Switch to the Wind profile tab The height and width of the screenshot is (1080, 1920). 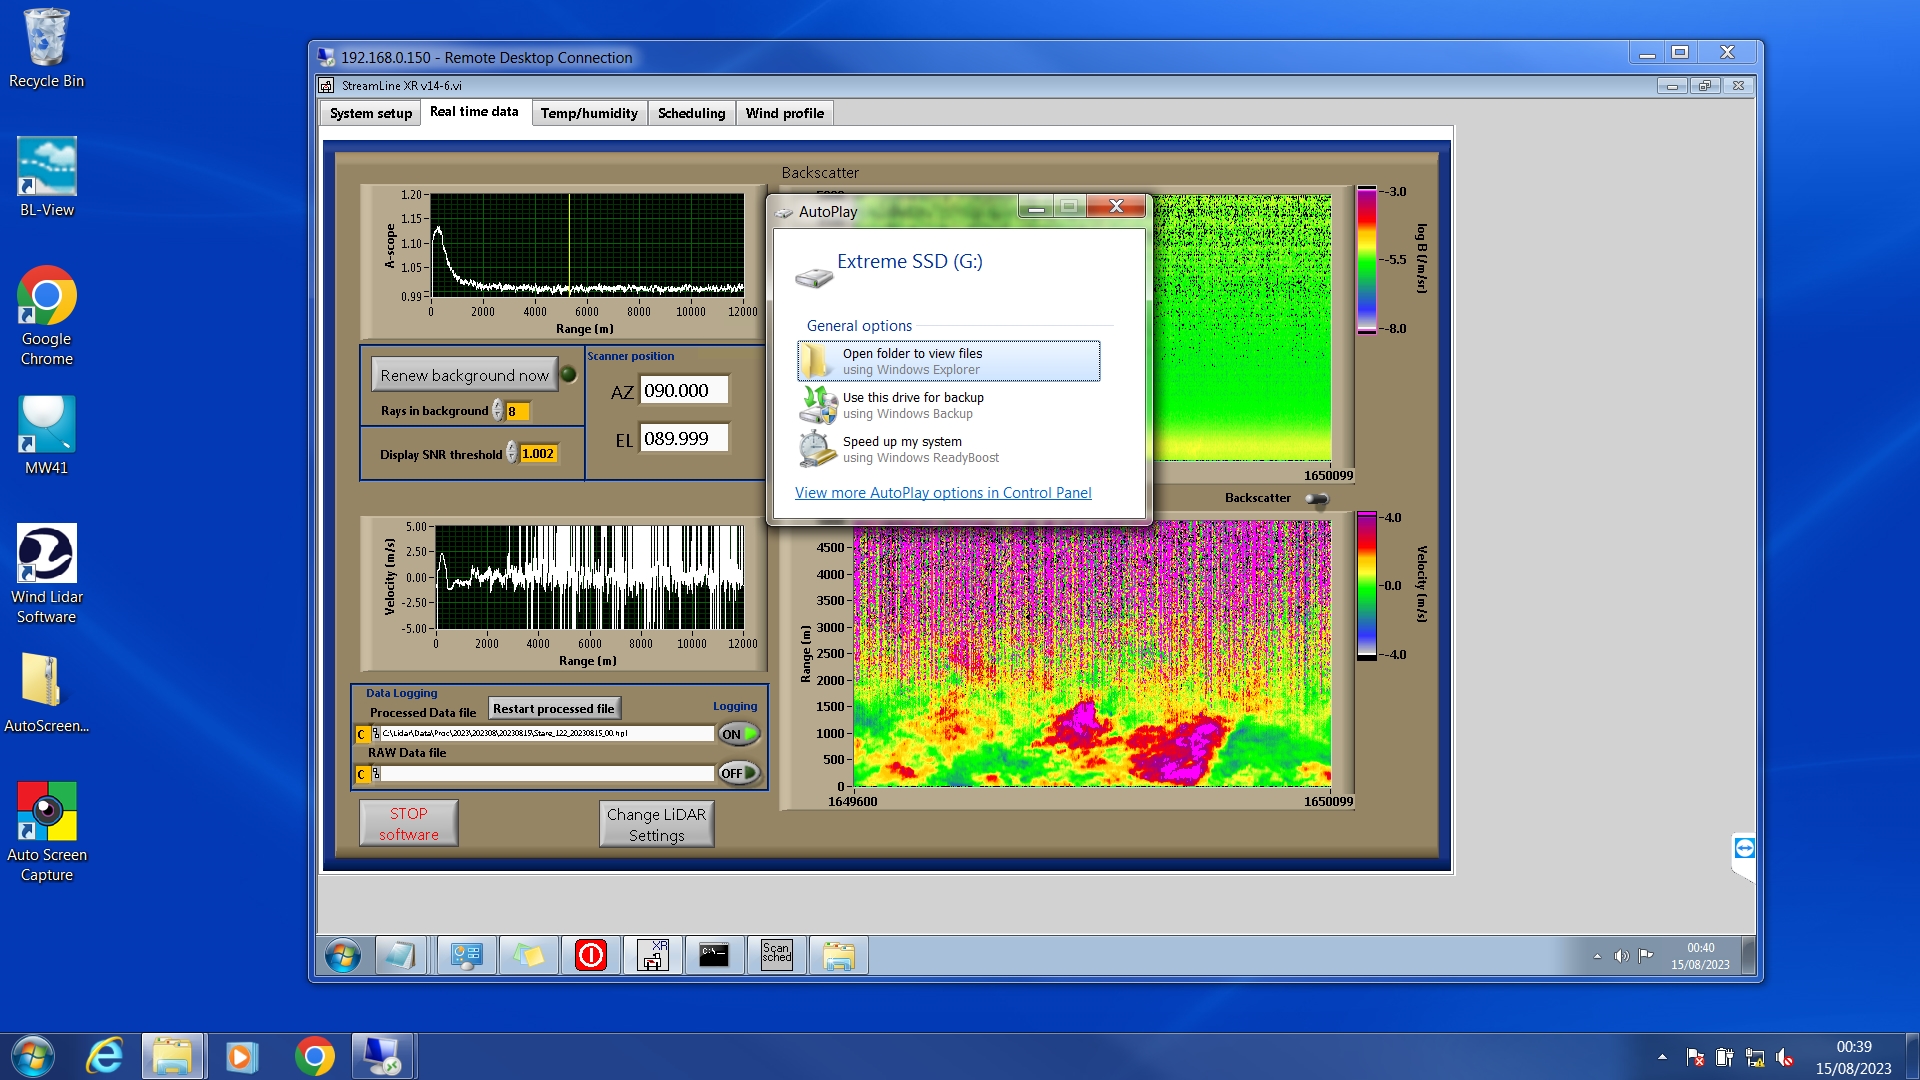point(784,113)
